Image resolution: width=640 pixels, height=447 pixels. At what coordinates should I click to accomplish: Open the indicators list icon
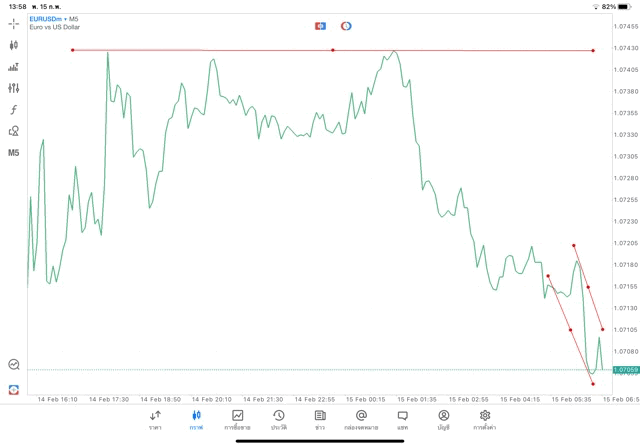(14, 67)
